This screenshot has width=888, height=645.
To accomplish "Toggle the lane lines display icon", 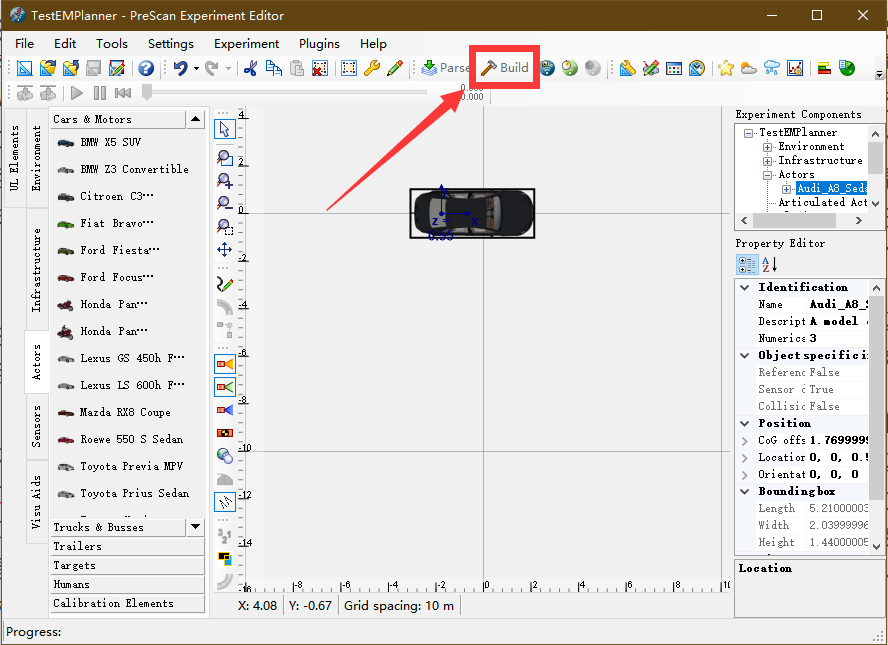I will point(225,502).
